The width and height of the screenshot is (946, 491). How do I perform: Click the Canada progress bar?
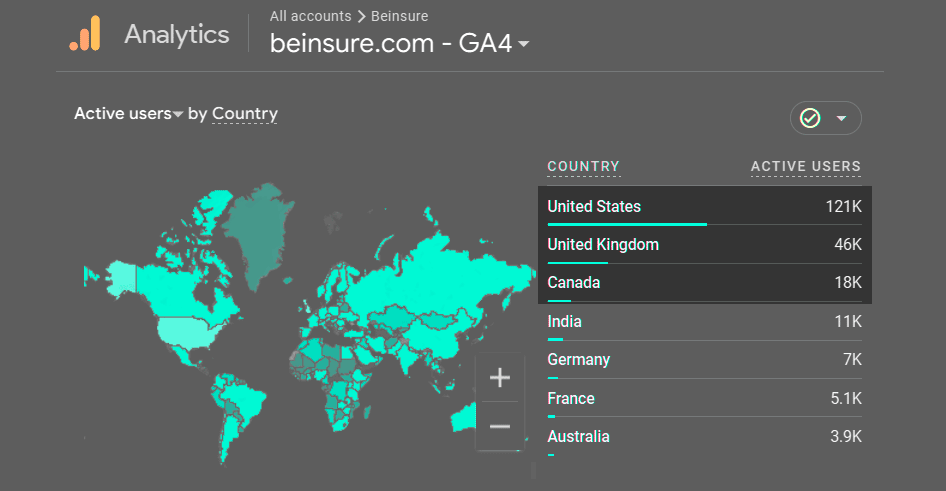tap(559, 301)
